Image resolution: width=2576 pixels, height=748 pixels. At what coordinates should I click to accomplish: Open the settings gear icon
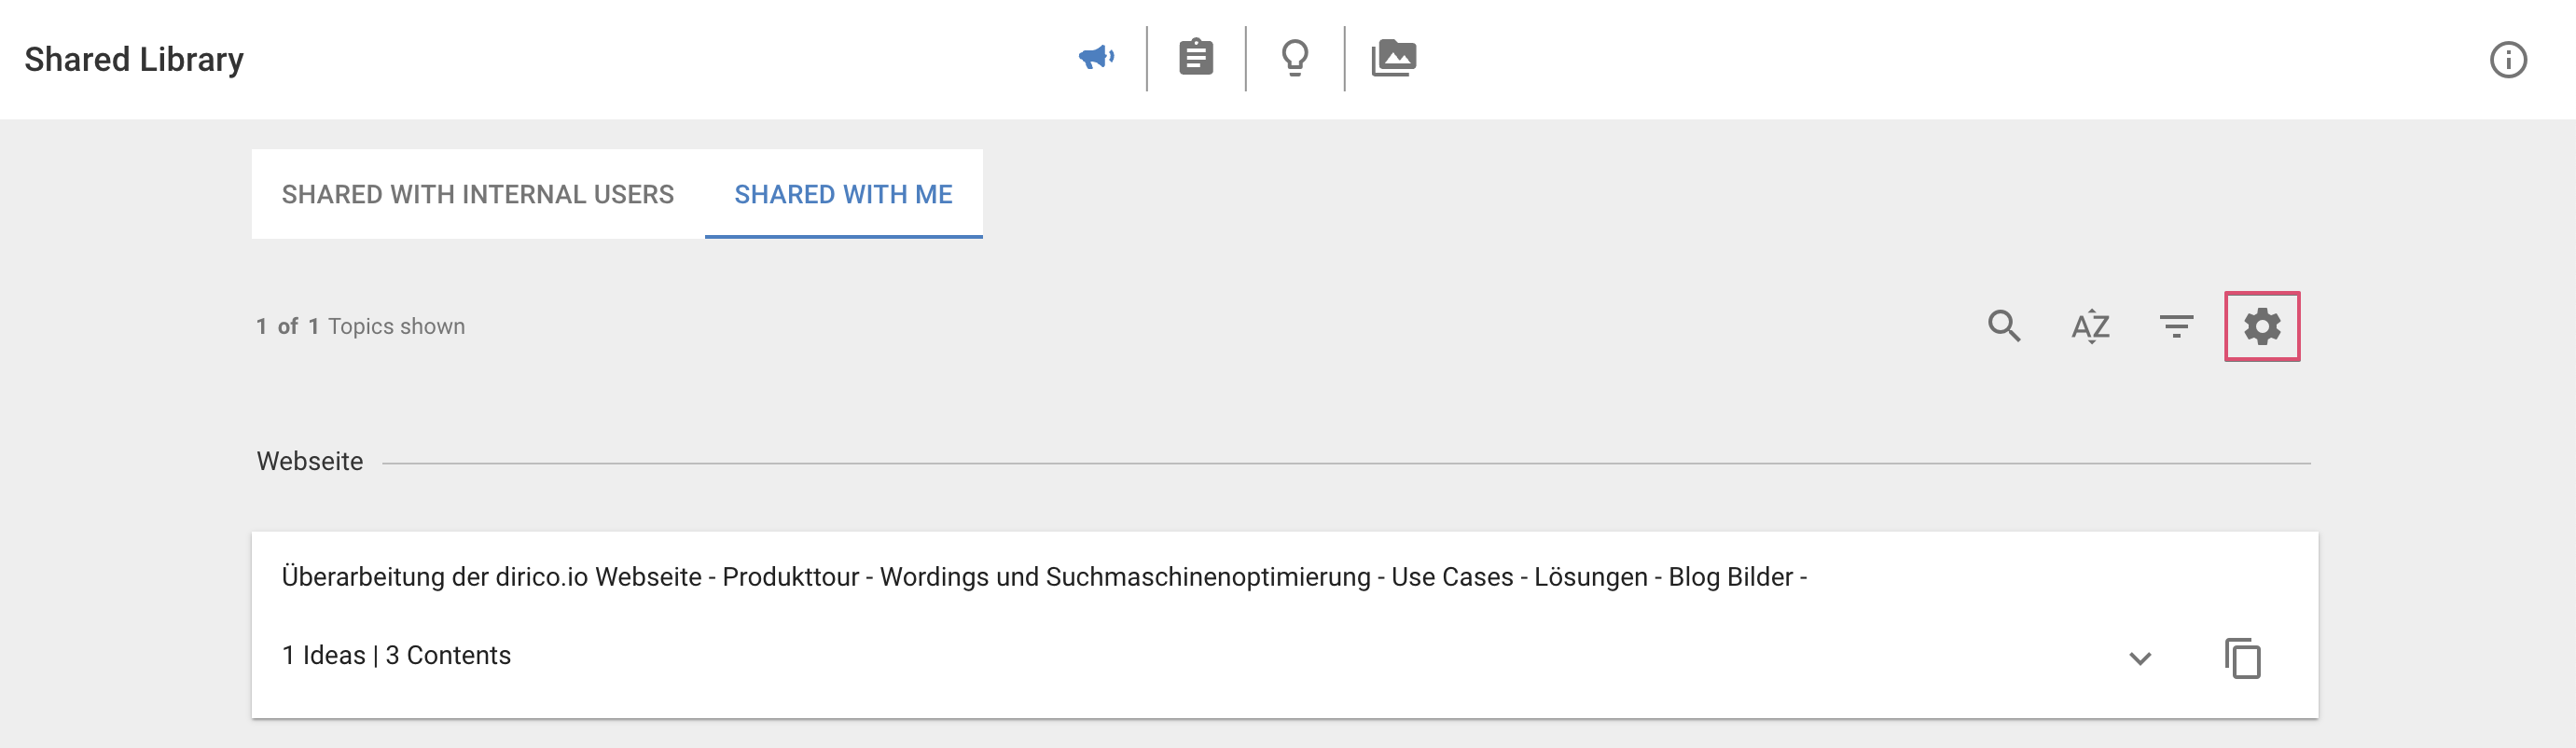coord(2262,326)
